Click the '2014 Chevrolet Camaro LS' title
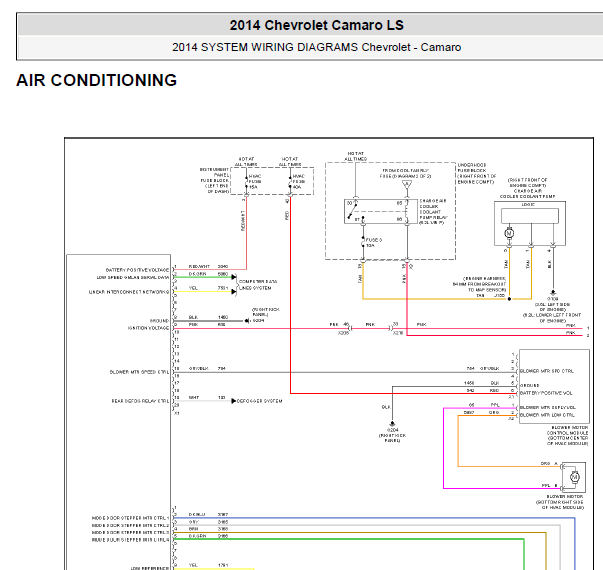This screenshot has width=603, height=570. (x=316, y=25)
